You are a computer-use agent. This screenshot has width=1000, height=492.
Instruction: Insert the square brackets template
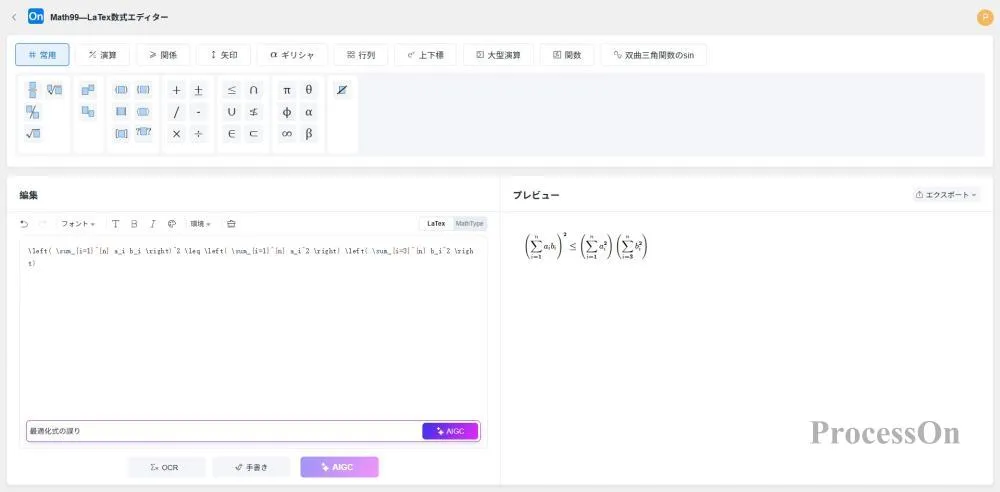(x=121, y=134)
